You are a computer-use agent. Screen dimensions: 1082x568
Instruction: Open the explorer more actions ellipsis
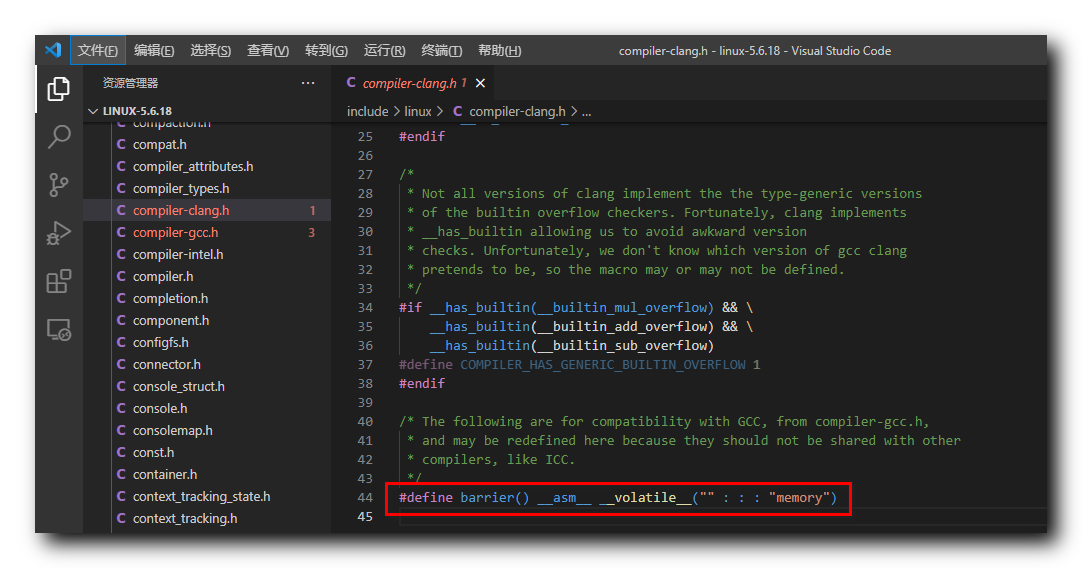[308, 83]
